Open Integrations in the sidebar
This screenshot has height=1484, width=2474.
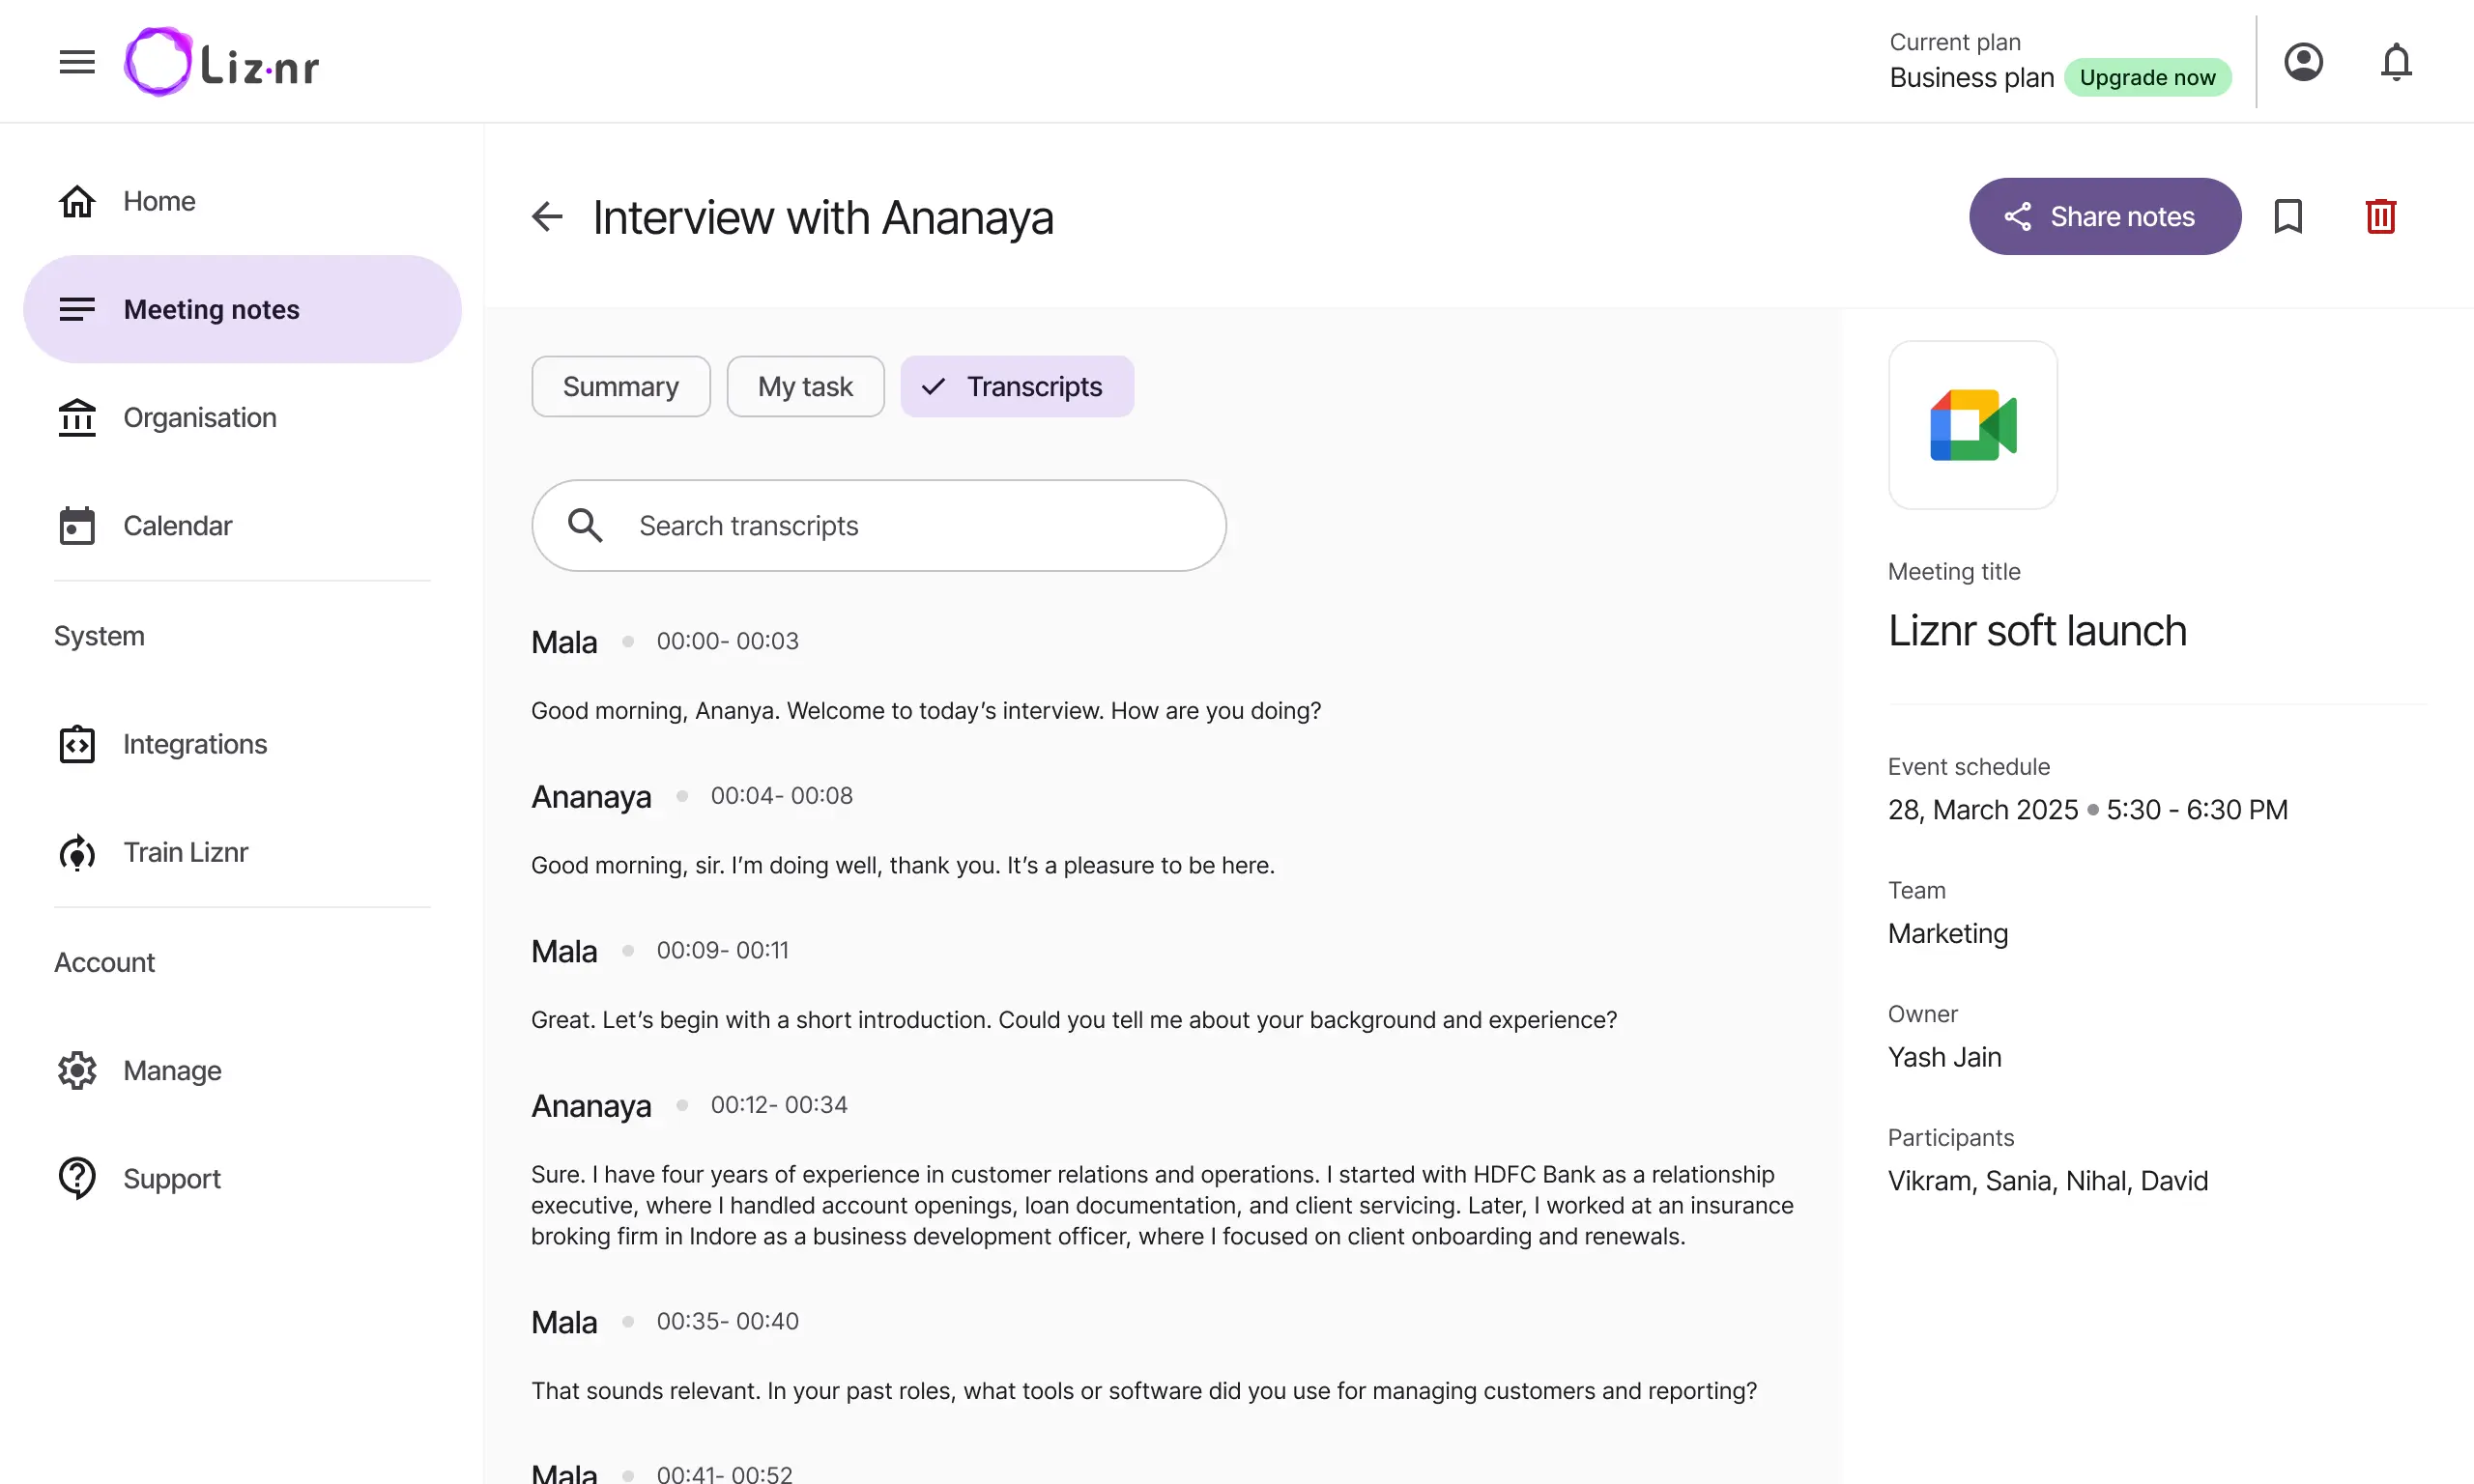click(x=242, y=745)
